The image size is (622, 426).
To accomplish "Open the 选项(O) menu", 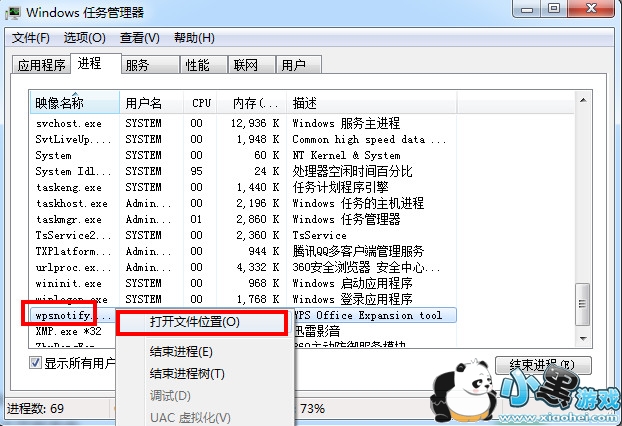I will (84, 38).
